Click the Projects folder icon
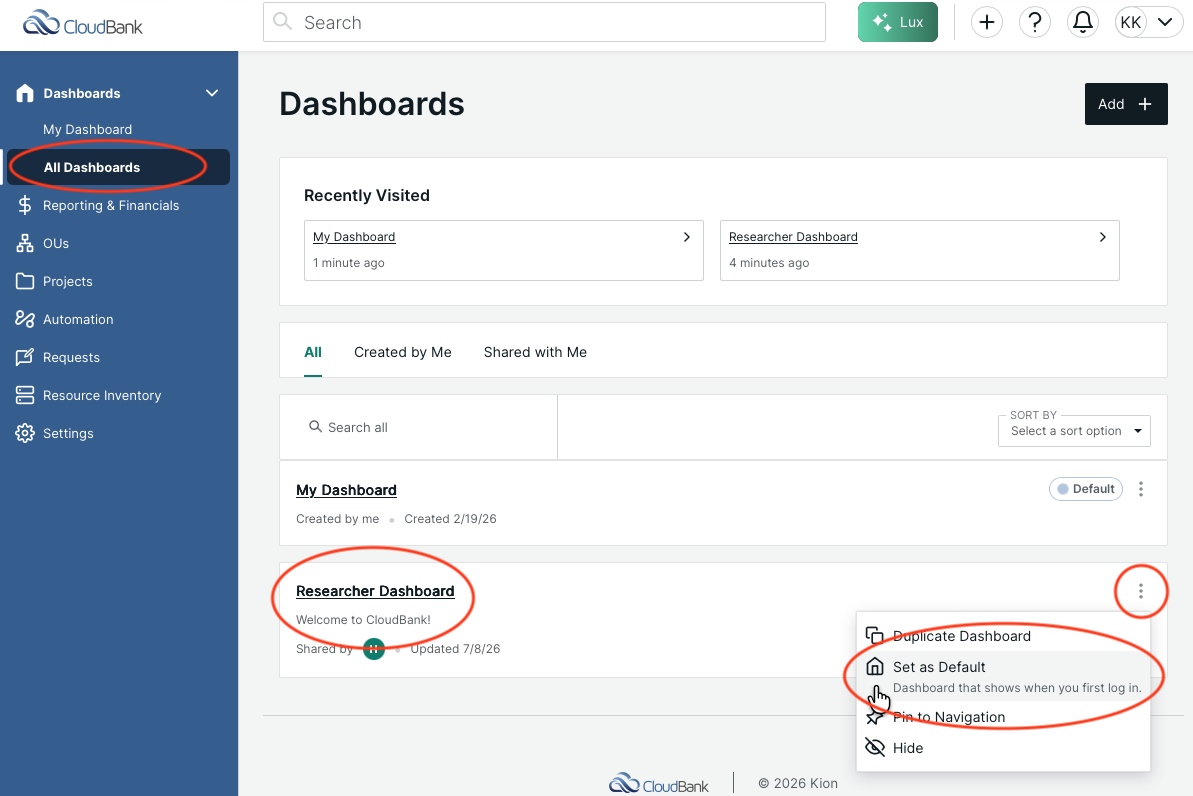The width and height of the screenshot is (1193, 796). 25,281
